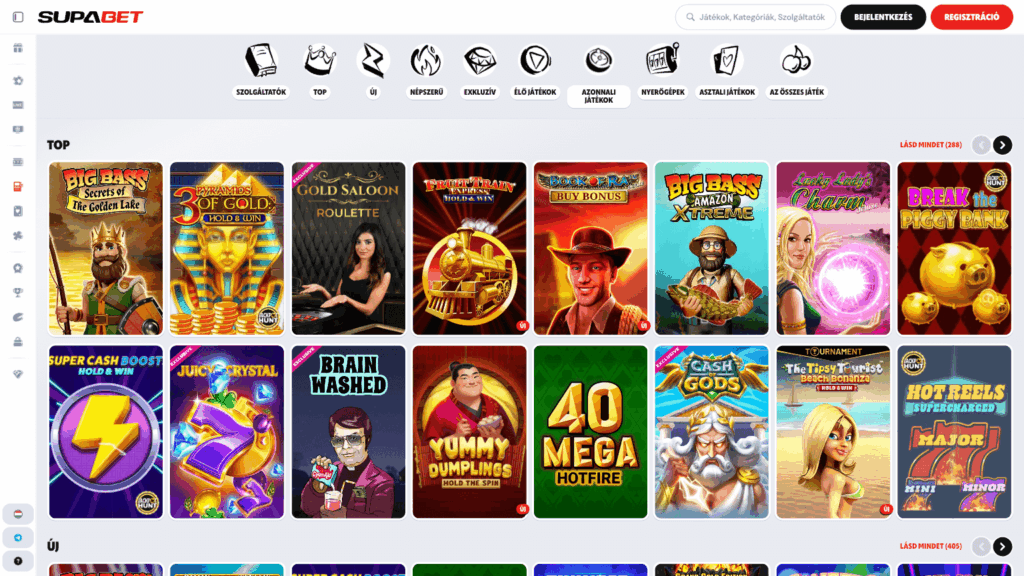Image resolution: width=1024 pixels, height=576 pixels.
Task: Show next games in ÚJ carousel
Action: pyautogui.click(x=1002, y=547)
